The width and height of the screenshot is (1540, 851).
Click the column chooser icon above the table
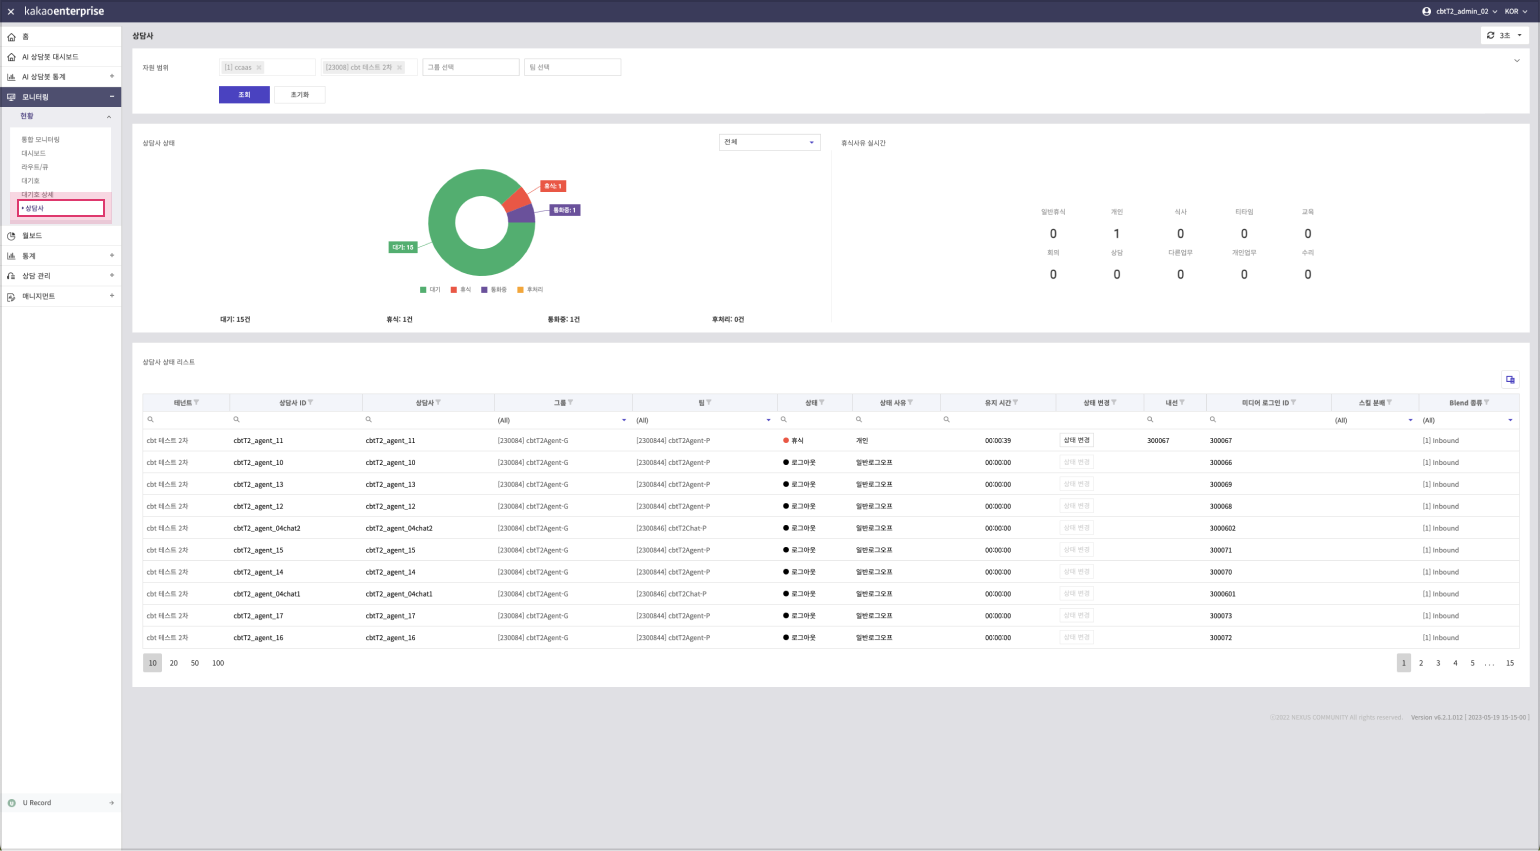coord(1510,380)
